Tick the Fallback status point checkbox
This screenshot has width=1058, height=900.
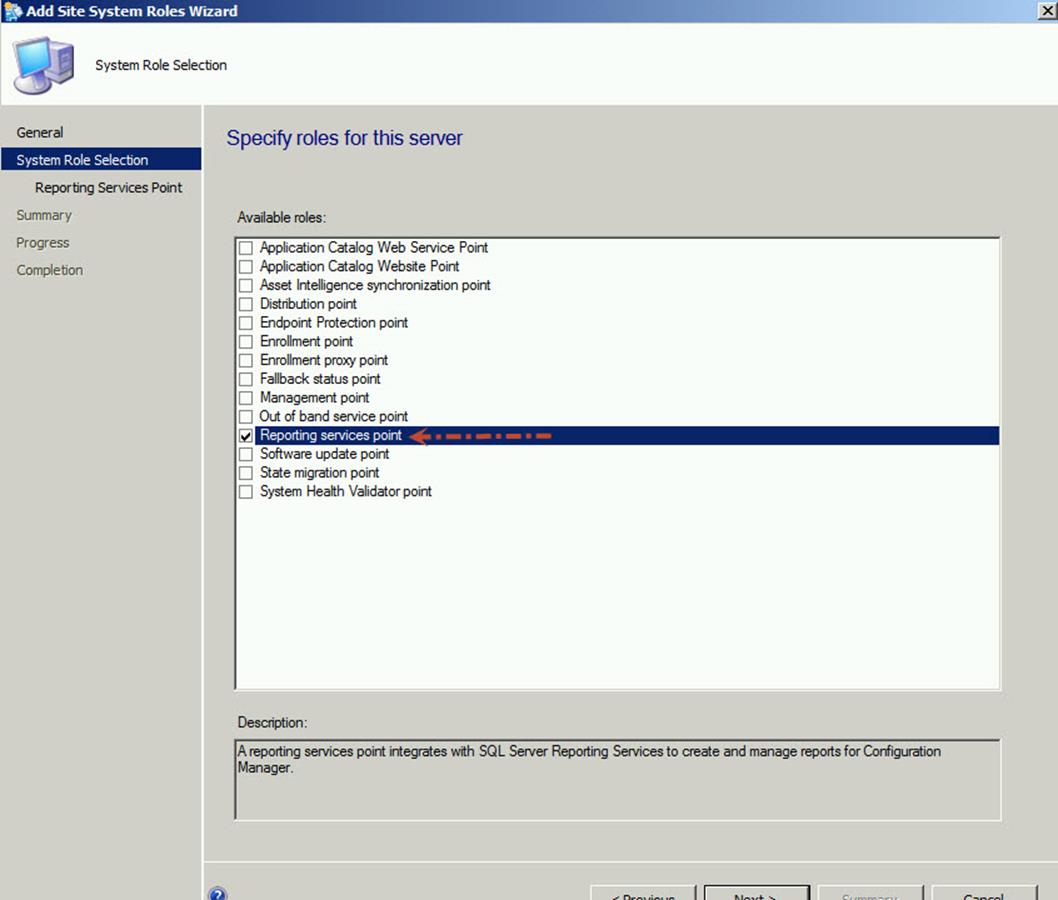246,380
